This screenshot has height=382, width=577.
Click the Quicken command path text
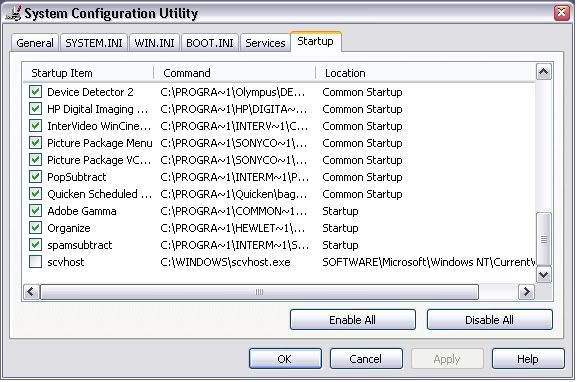pyautogui.click(x=234, y=194)
